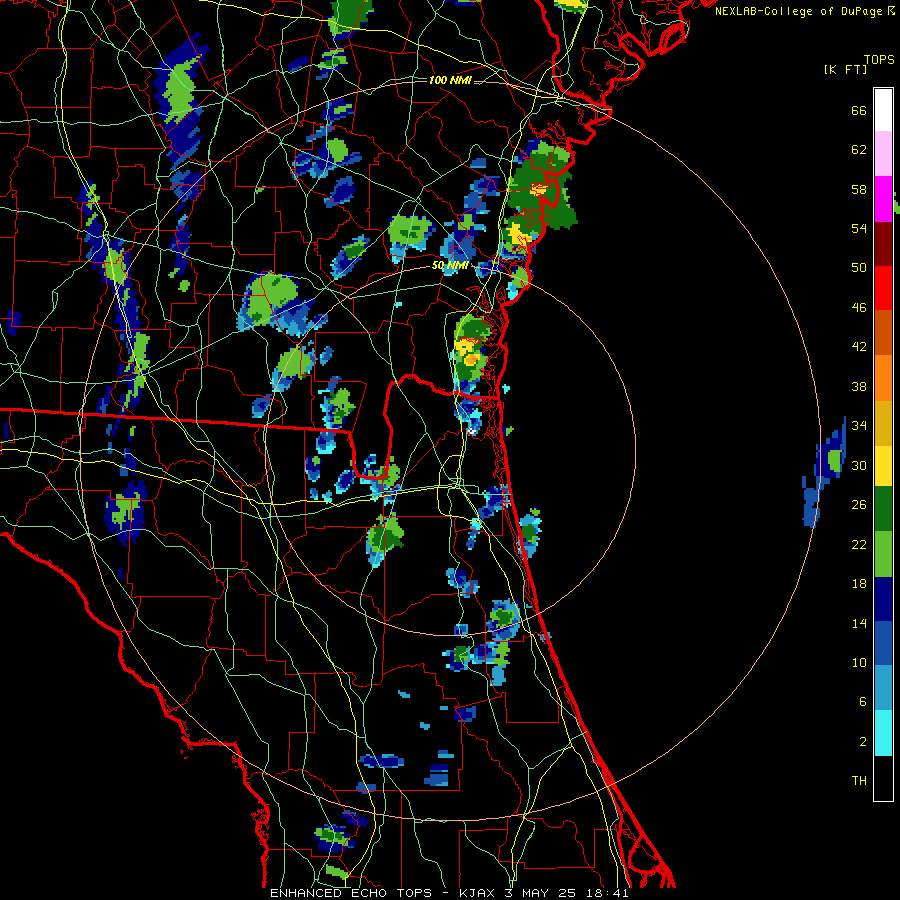Click the 38 legend value

(859, 386)
